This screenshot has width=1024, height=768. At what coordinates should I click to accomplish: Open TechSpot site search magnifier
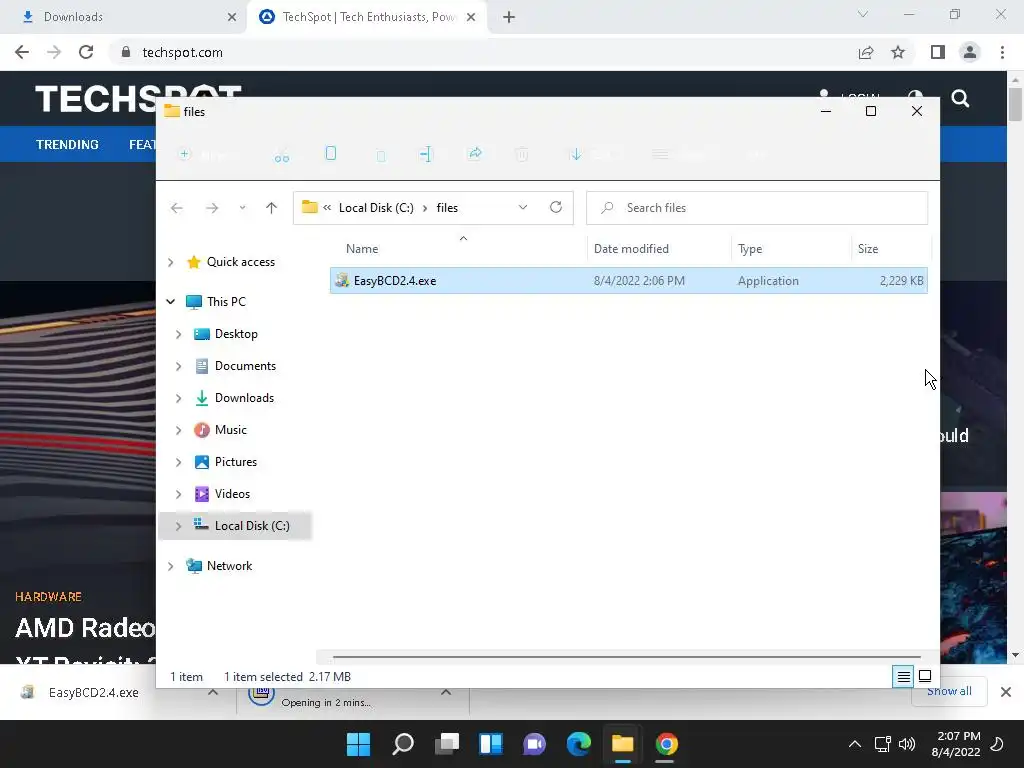[x=960, y=99]
